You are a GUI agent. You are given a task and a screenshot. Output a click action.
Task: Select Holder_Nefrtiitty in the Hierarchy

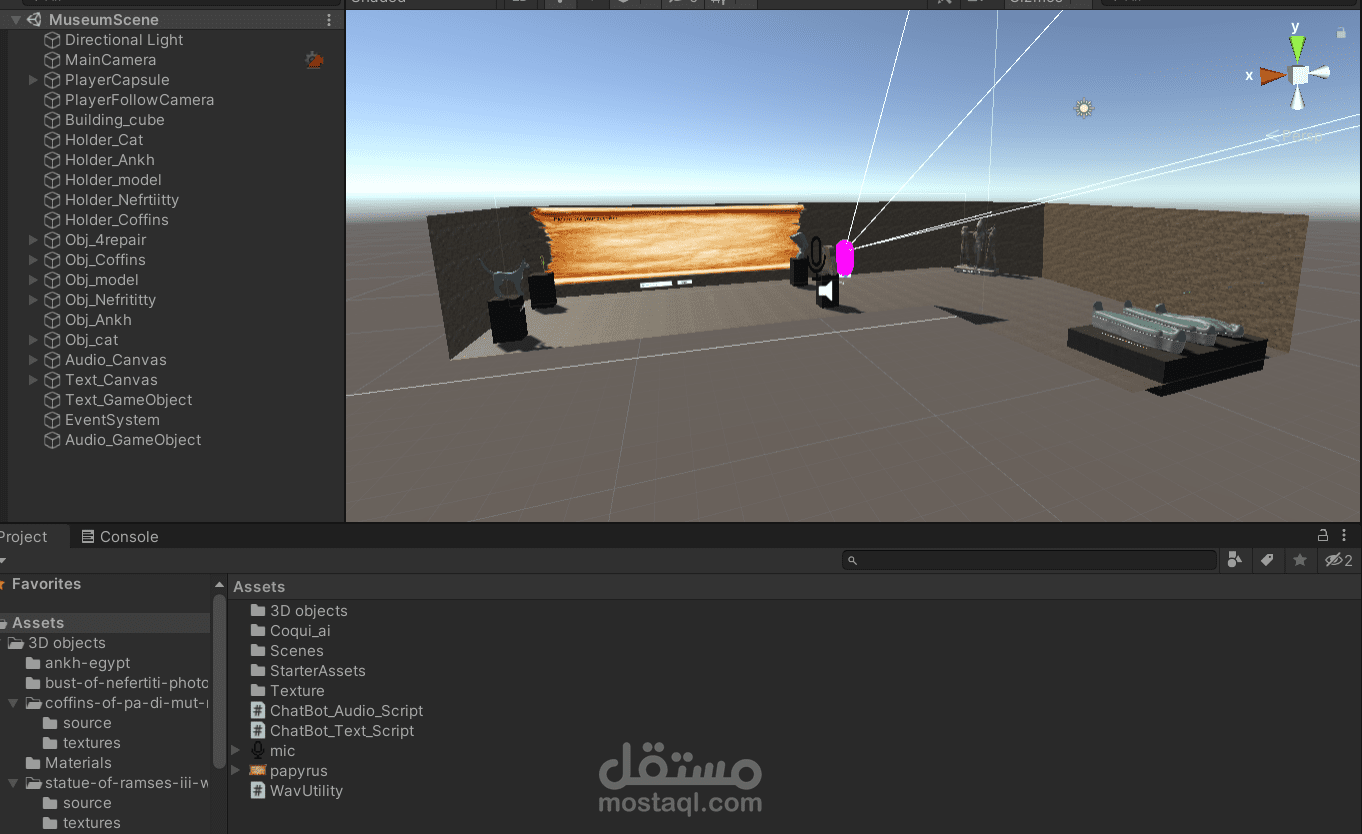[122, 200]
